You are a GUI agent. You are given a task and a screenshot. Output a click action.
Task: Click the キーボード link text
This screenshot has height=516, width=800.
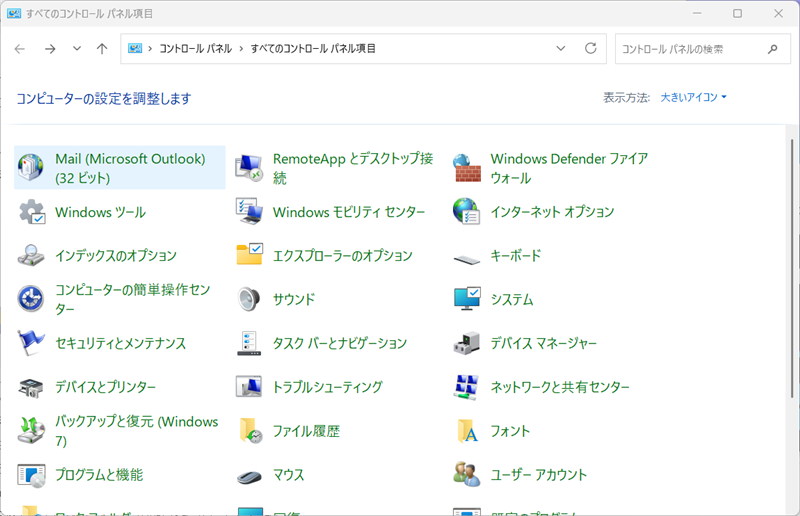[x=516, y=255]
